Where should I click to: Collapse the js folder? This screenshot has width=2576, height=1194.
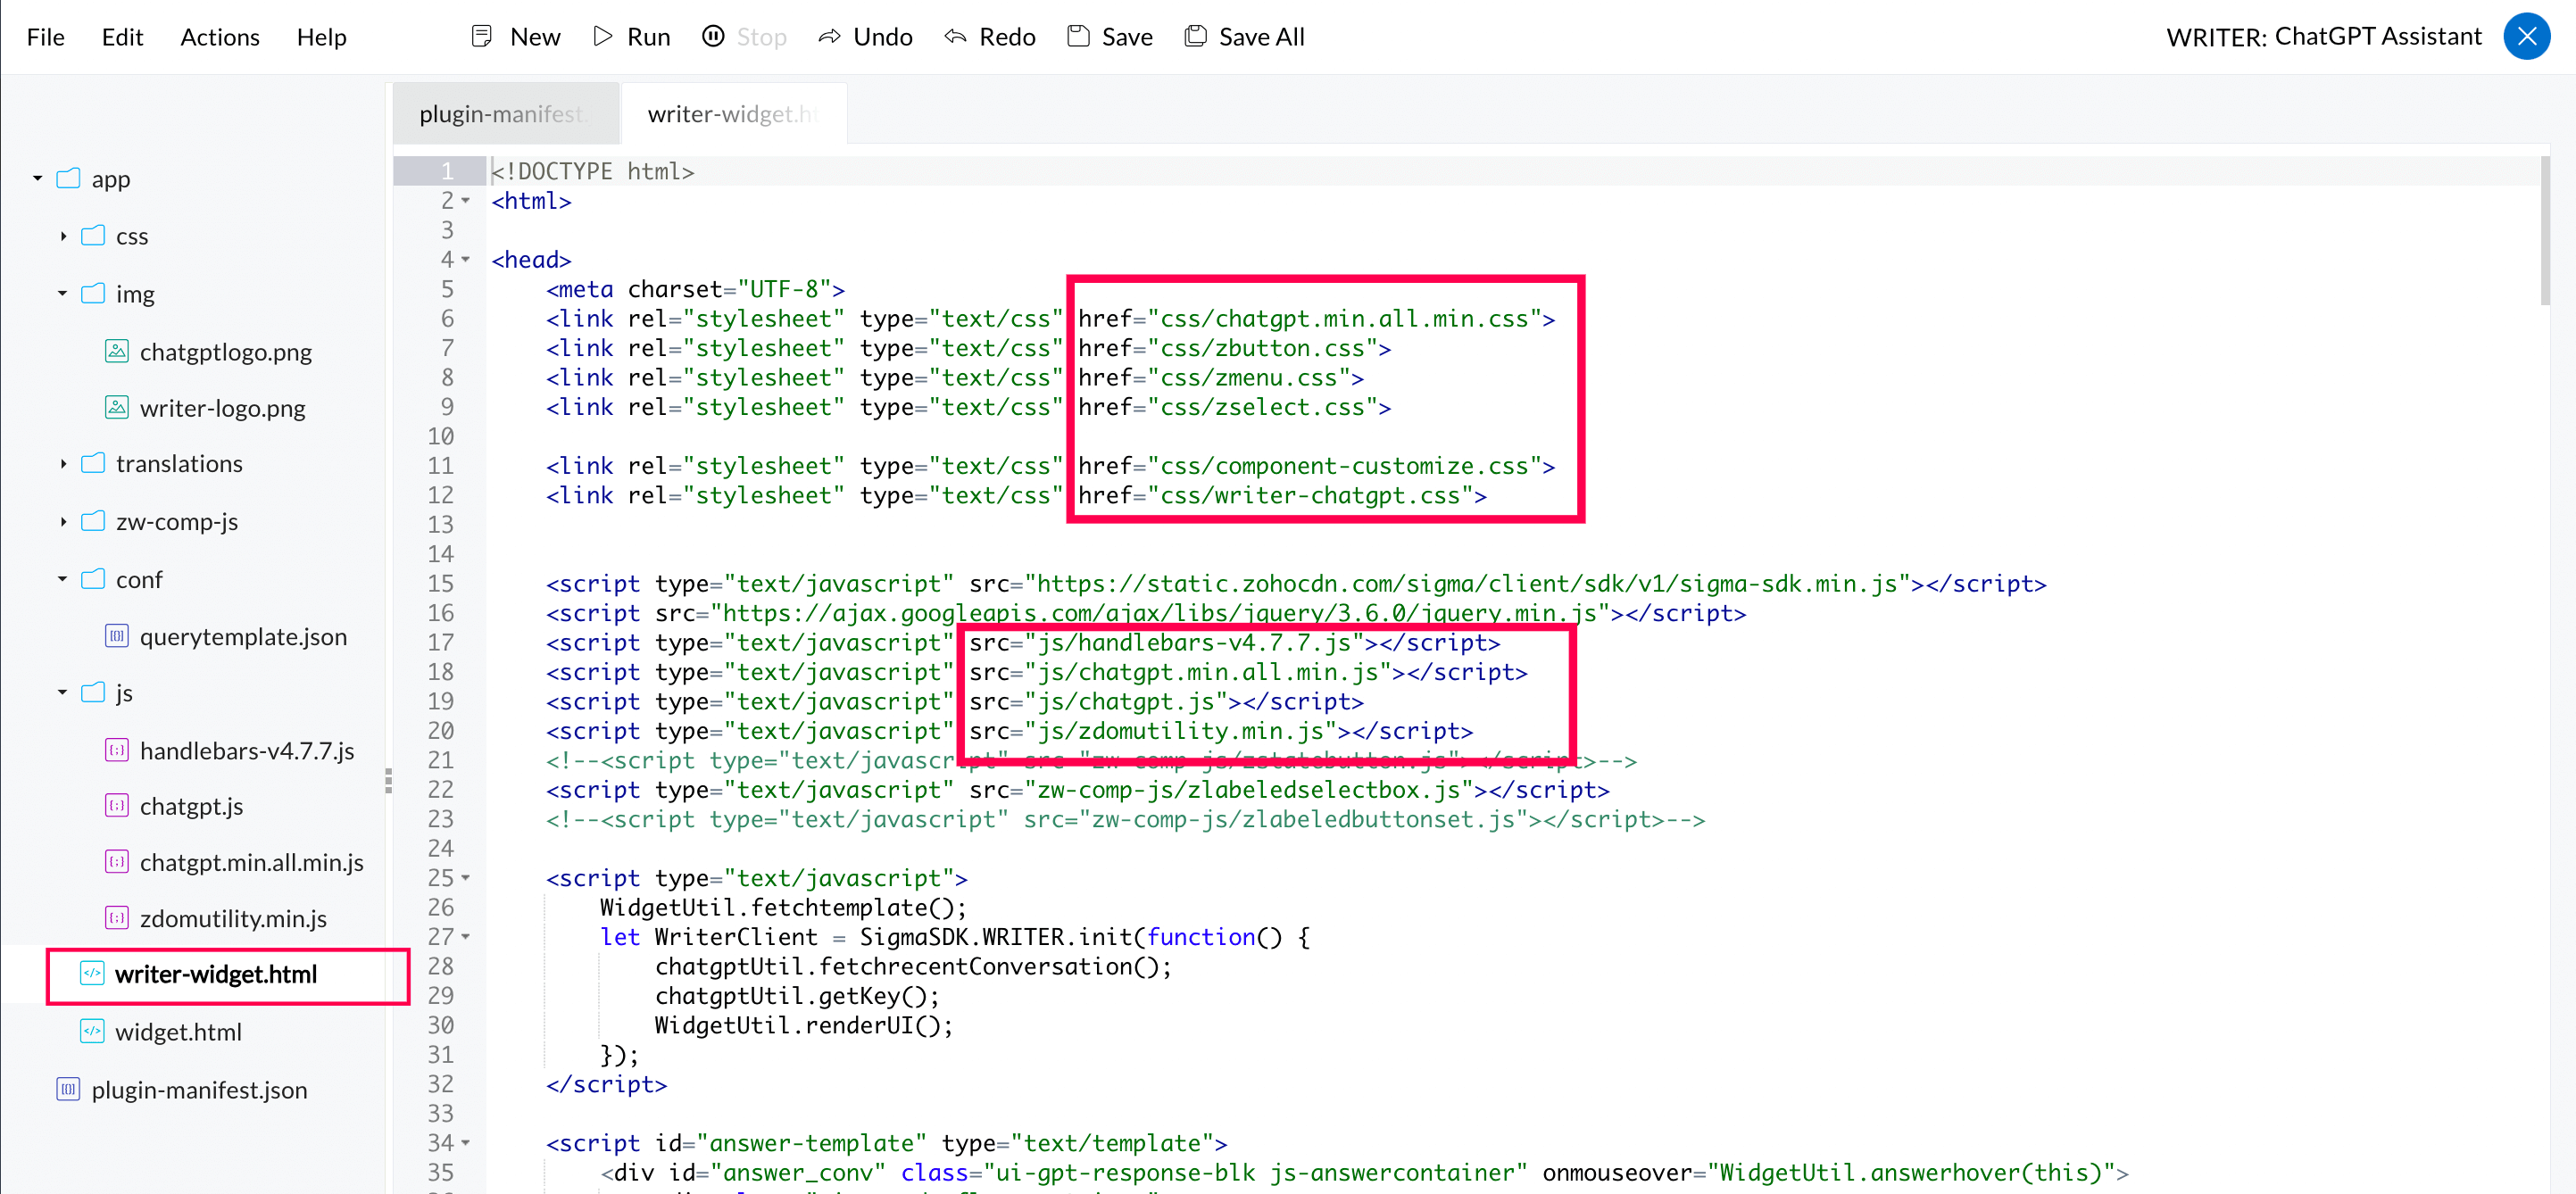(x=63, y=693)
